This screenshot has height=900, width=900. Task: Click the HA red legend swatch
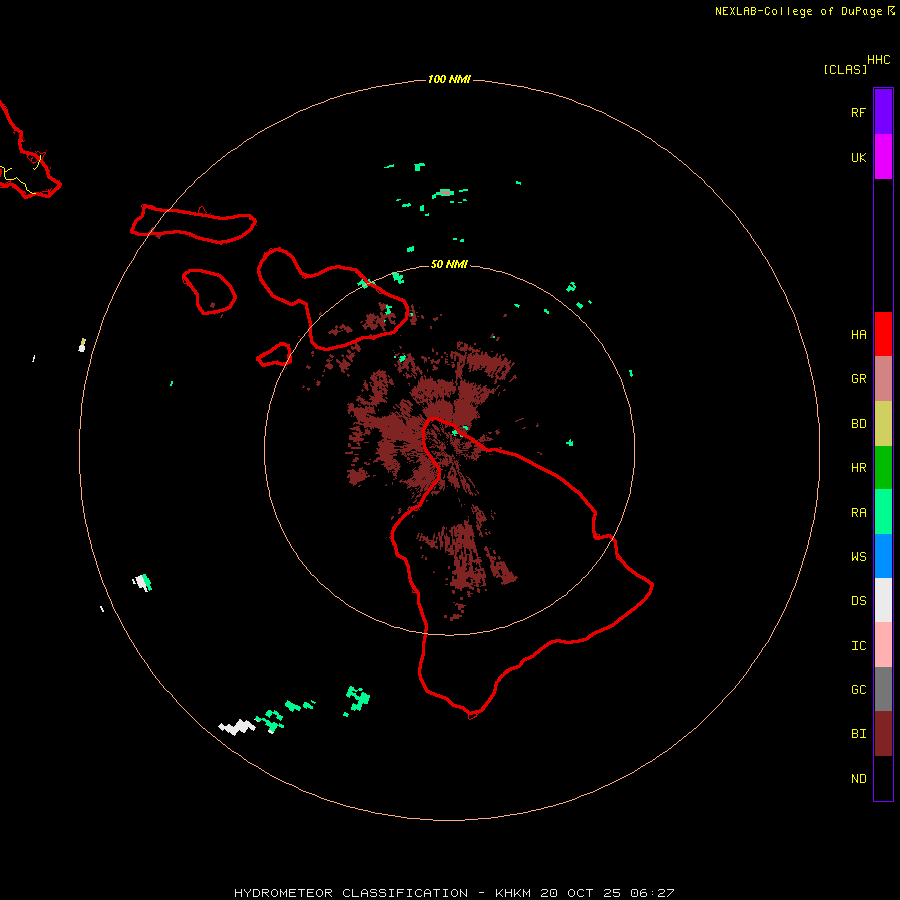[x=883, y=334]
